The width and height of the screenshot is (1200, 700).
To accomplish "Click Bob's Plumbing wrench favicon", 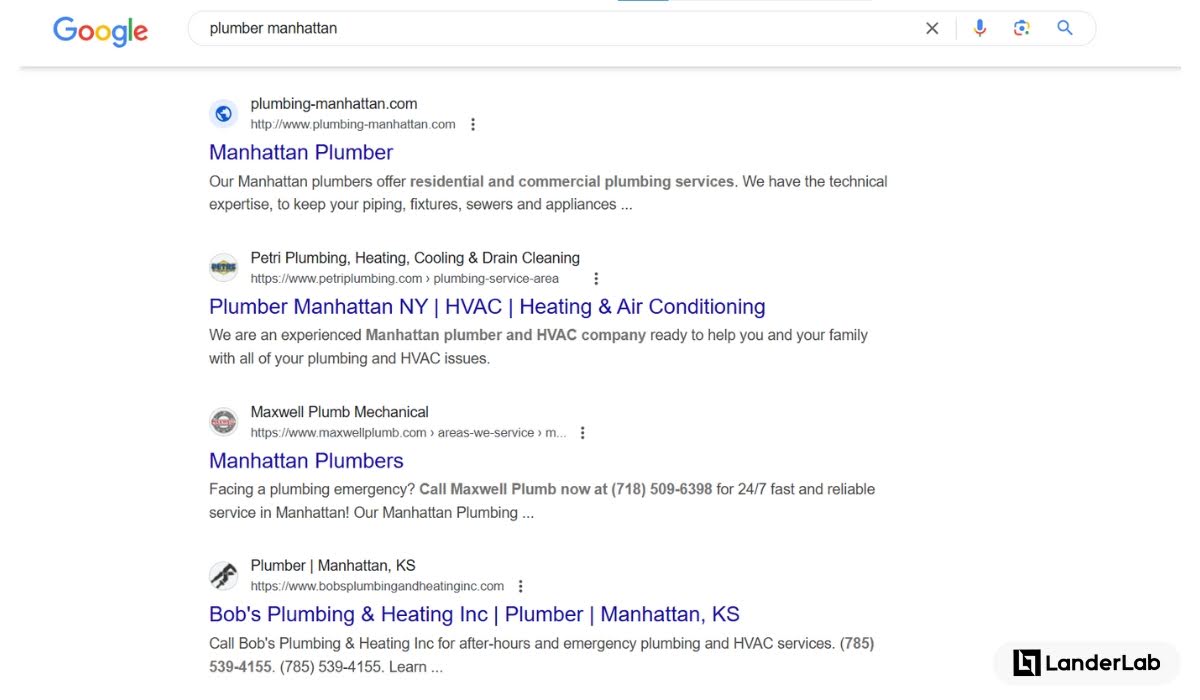I will point(224,576).
